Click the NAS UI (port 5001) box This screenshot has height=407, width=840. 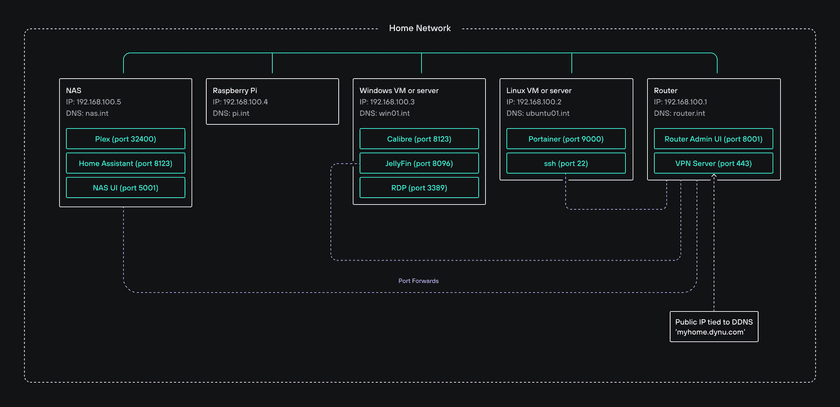125,187
